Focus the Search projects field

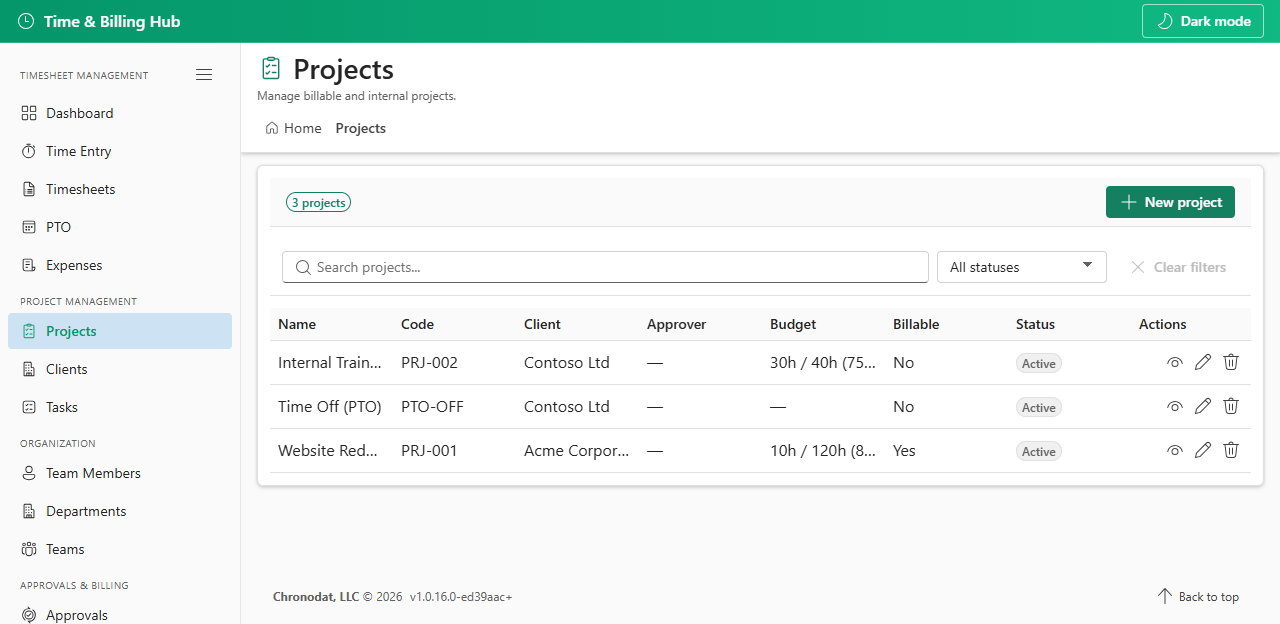(x=605, y=267)
